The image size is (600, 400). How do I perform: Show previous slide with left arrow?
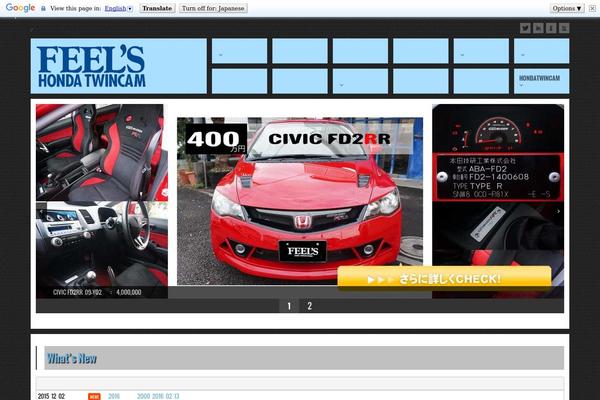[x=41, y=211]
